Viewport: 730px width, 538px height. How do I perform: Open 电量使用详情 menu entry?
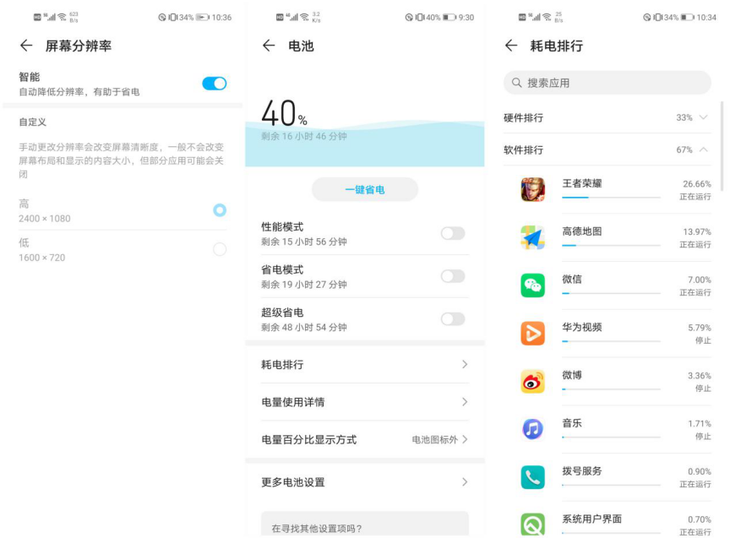pos(365,402)
